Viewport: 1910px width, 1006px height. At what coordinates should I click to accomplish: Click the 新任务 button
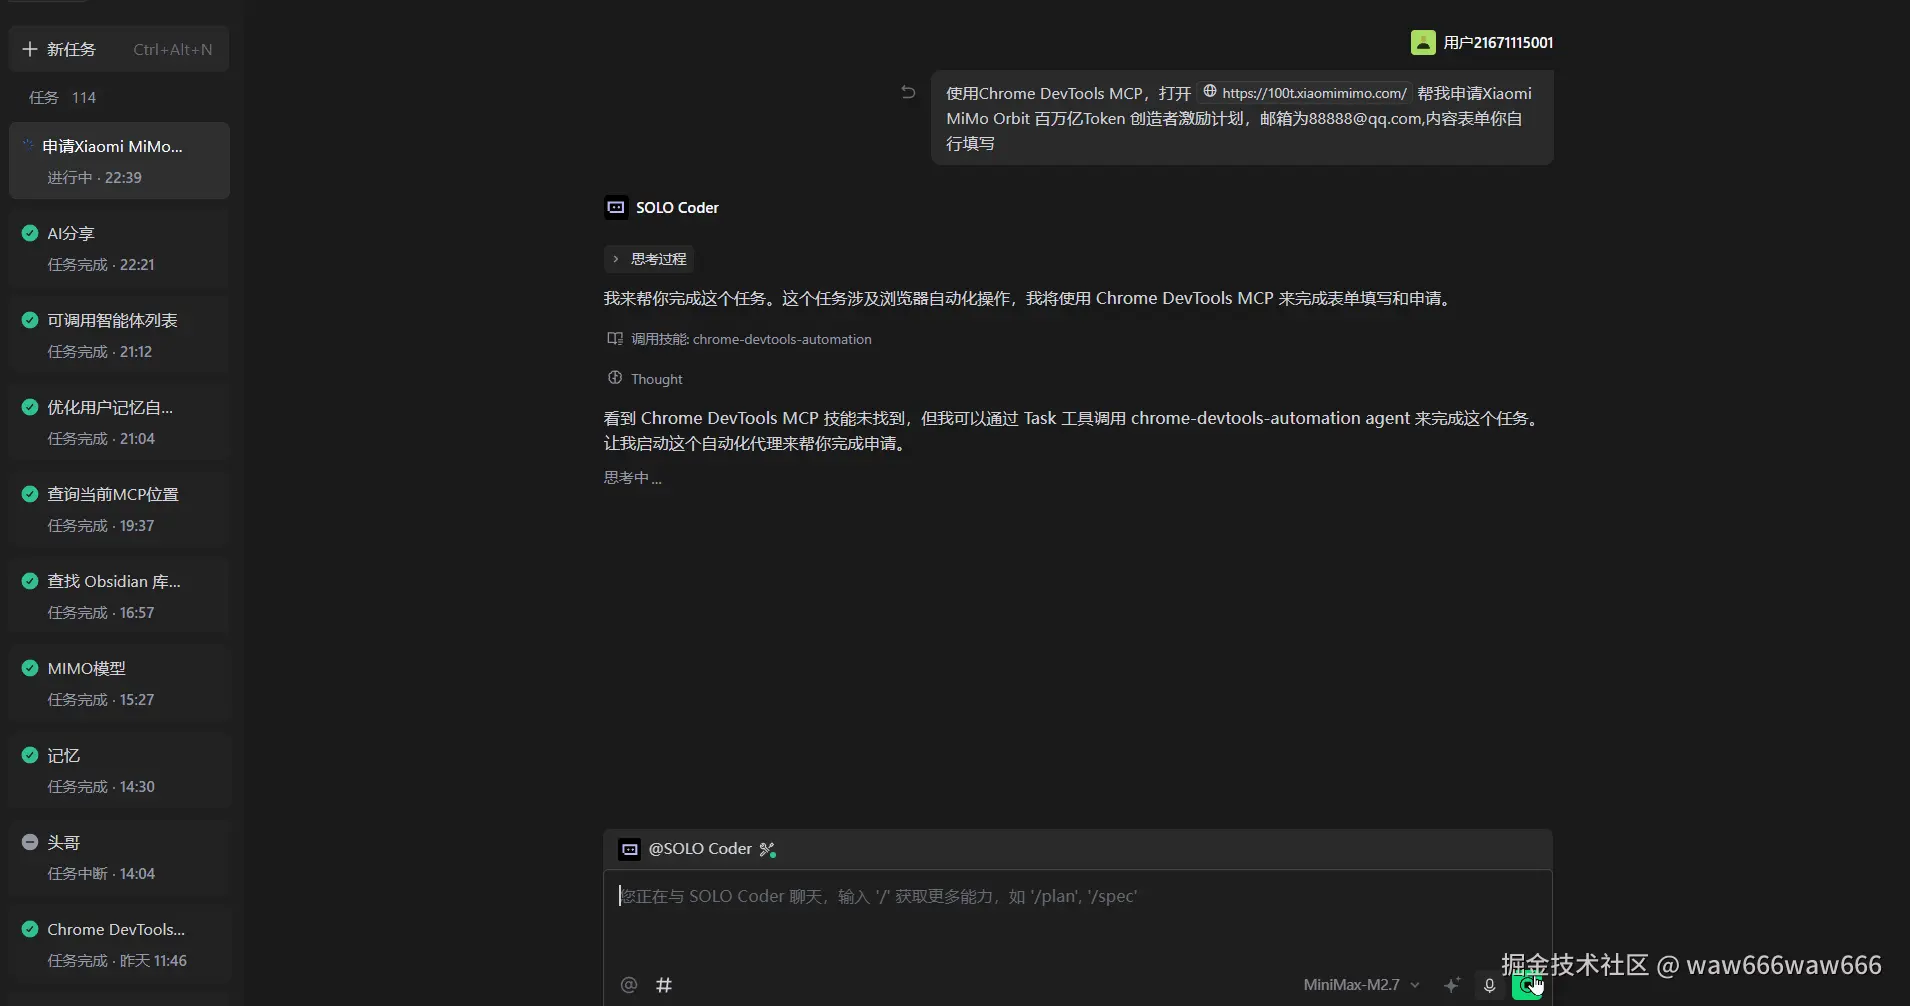pos(119,49)
